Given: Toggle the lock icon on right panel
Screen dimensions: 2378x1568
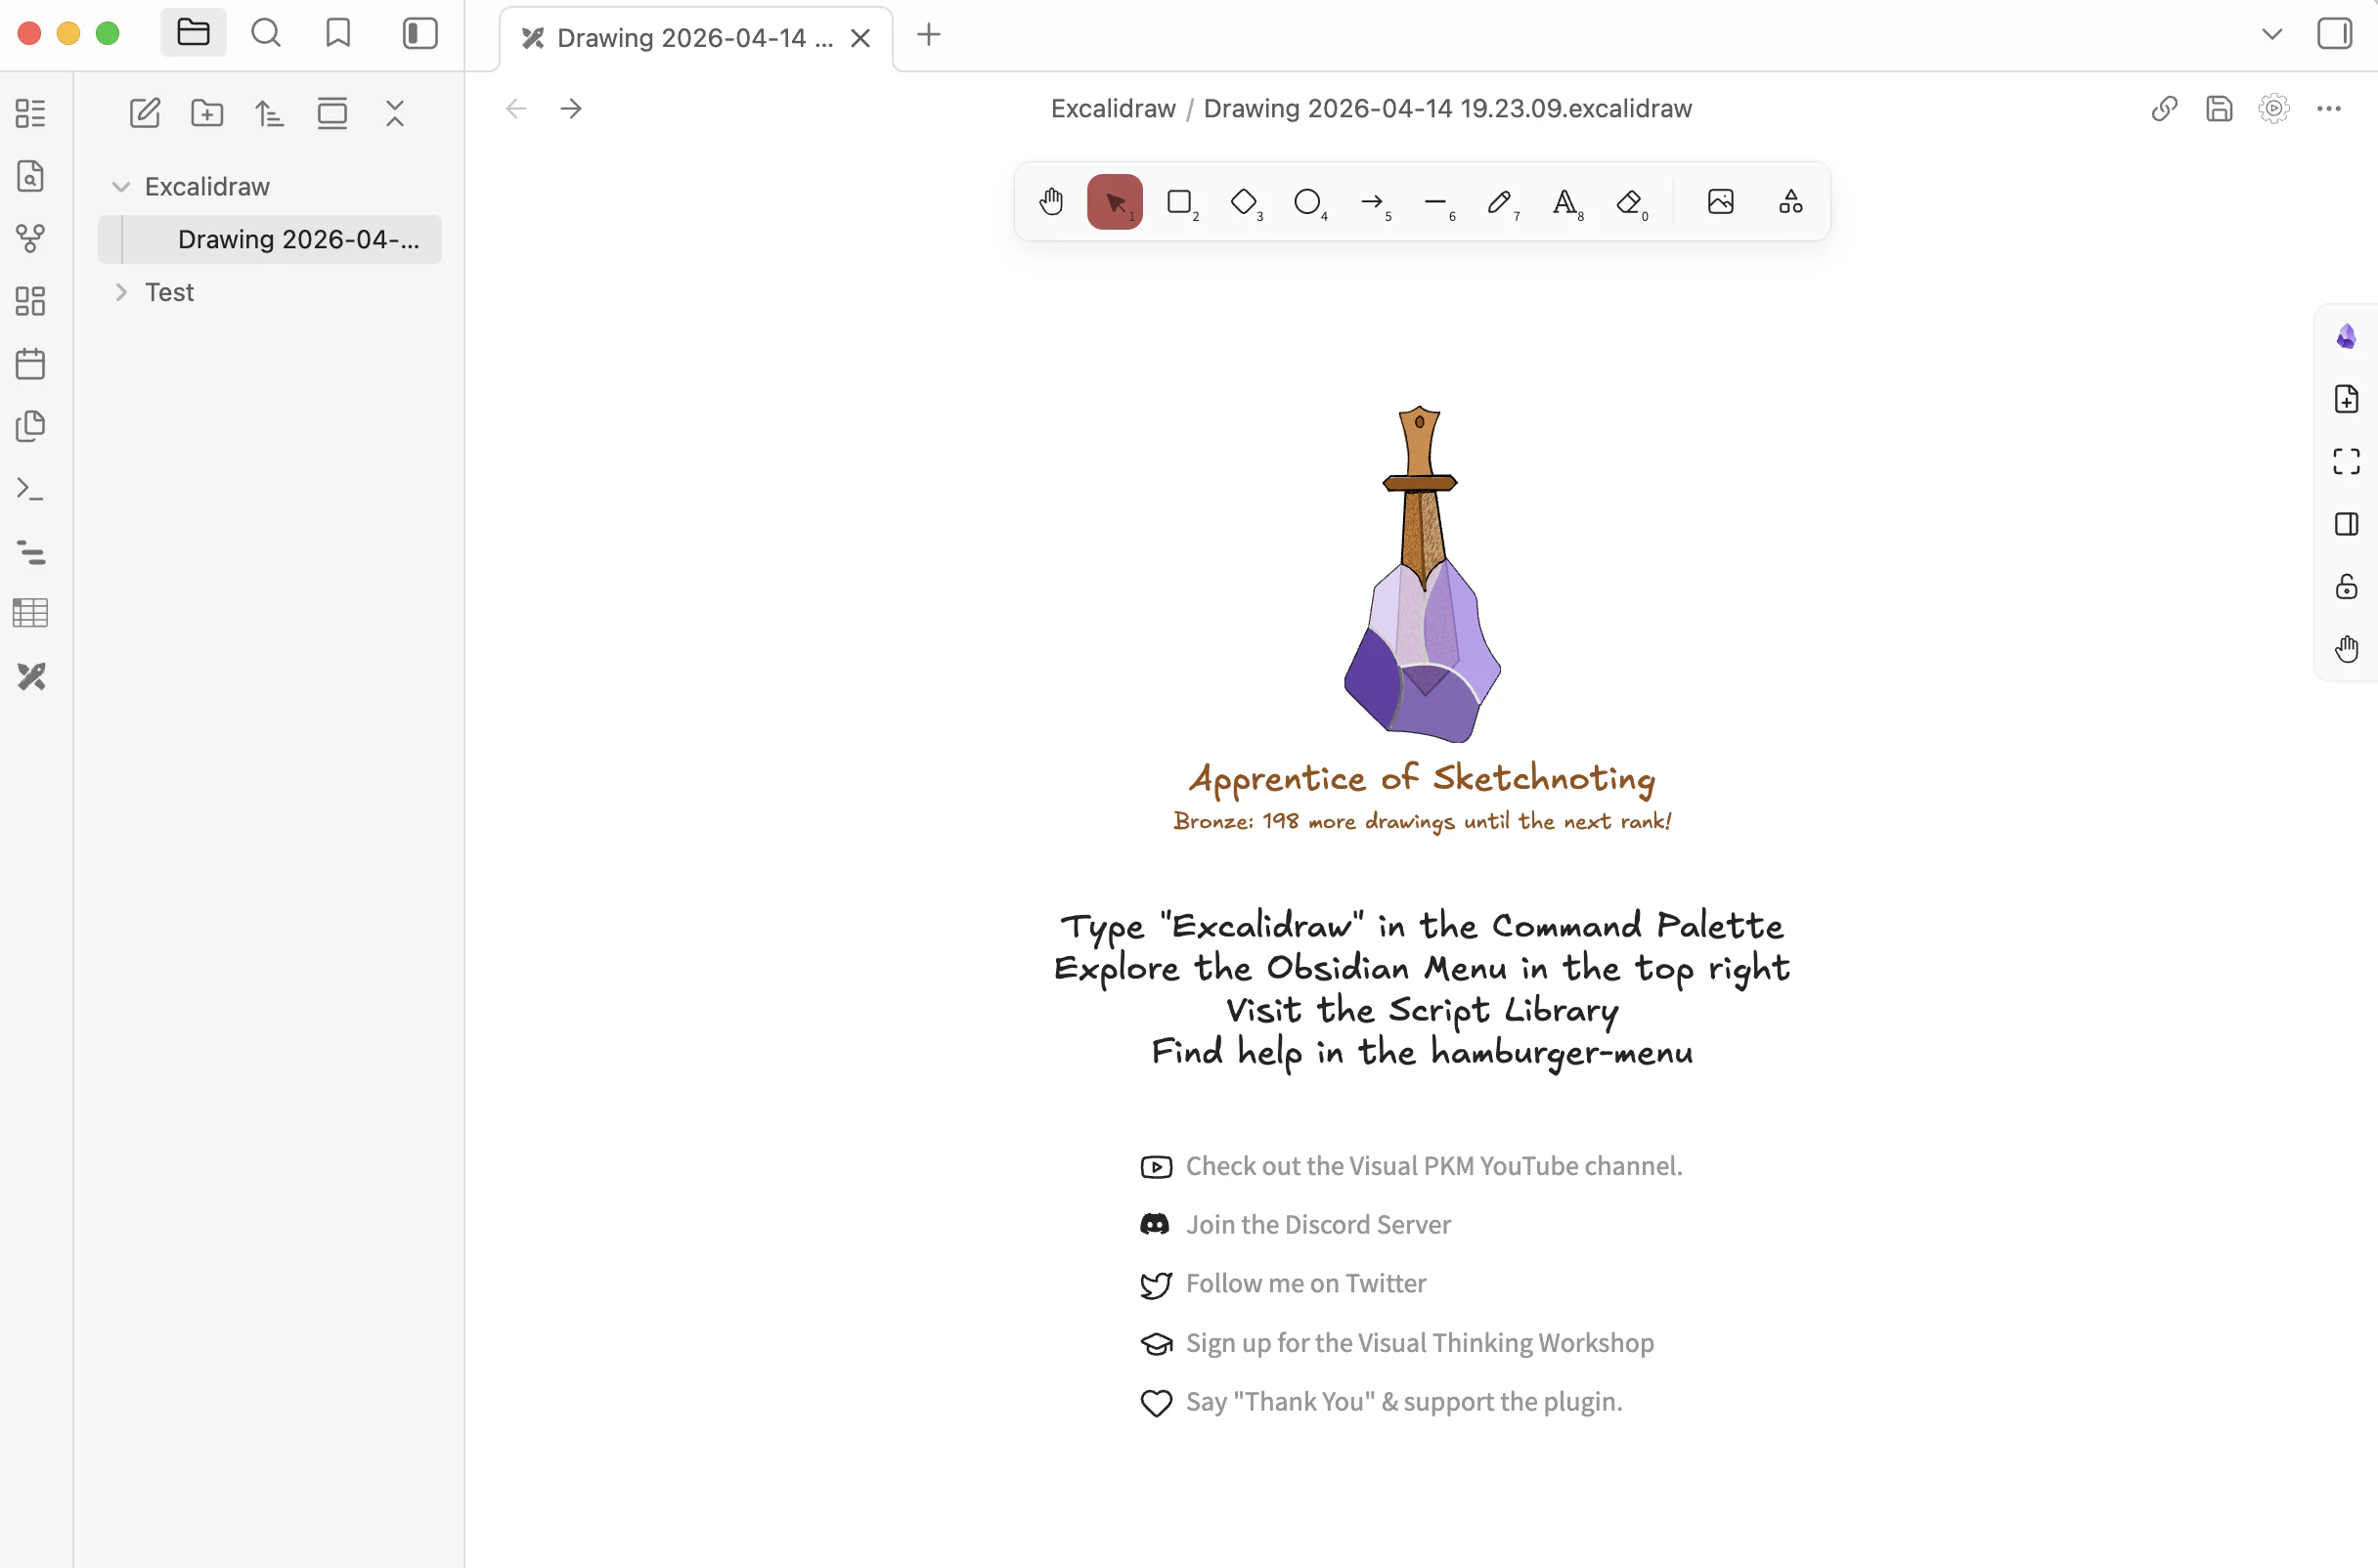Looking at the screenshot, I should click(x=2346, y=587).
